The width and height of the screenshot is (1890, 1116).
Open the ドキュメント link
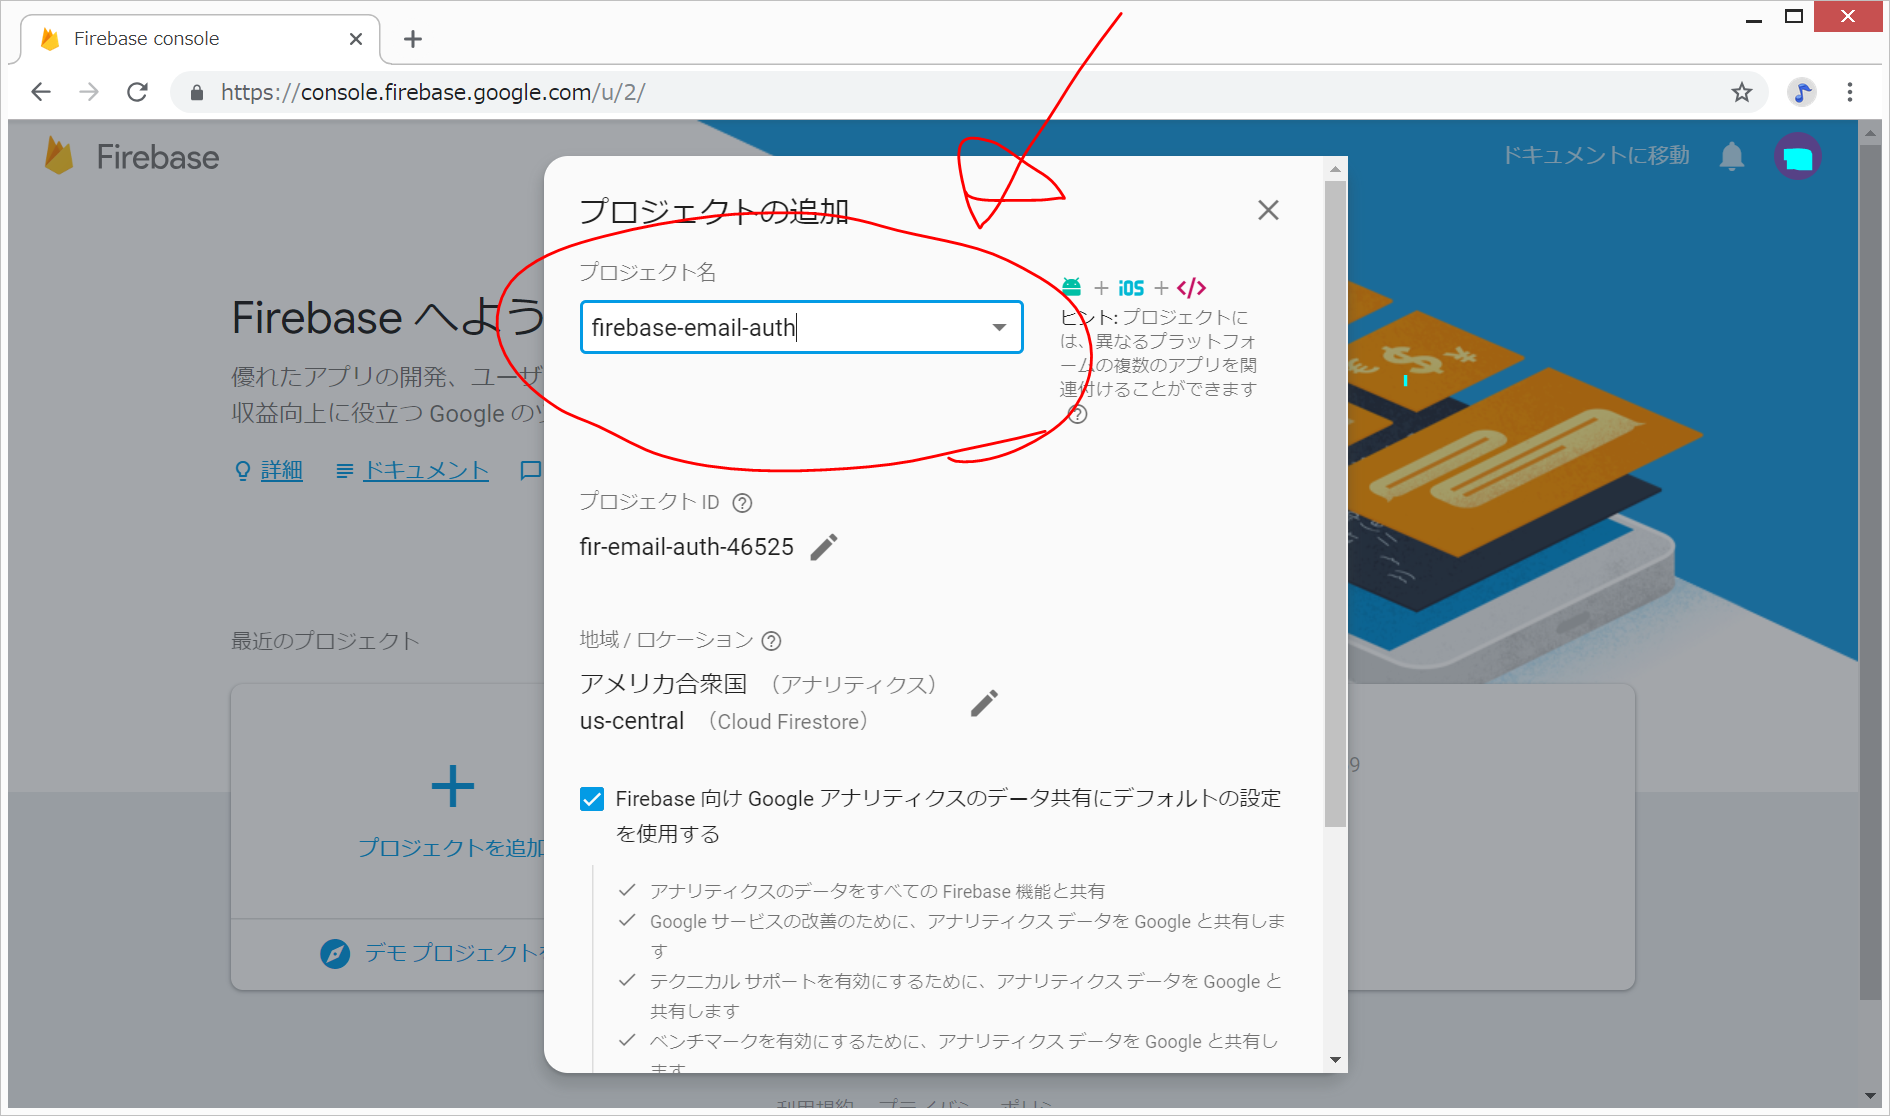[425, 470]
